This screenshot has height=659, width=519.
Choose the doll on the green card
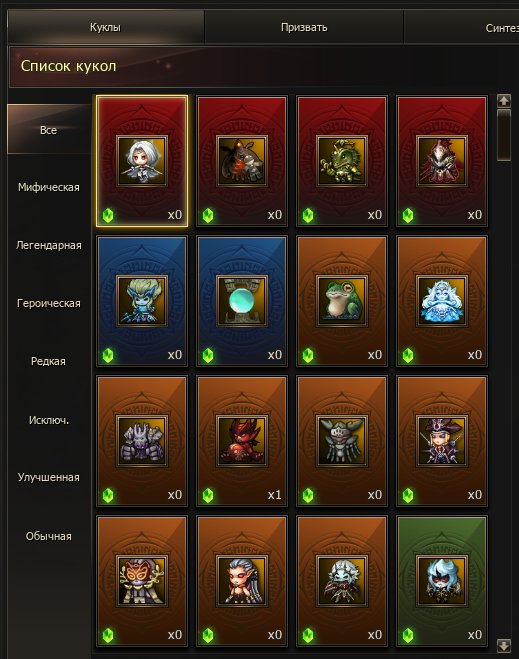coord(442,581)
